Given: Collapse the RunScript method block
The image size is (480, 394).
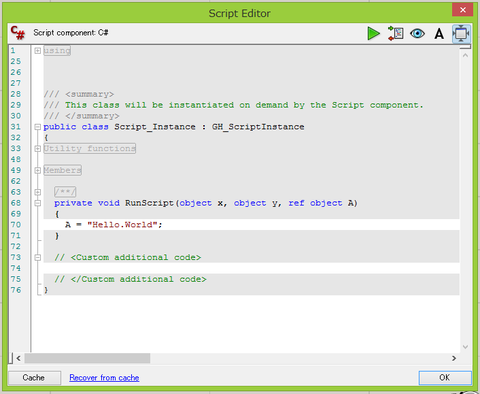Looking at the screenshot, I should [x=38, y=203].
